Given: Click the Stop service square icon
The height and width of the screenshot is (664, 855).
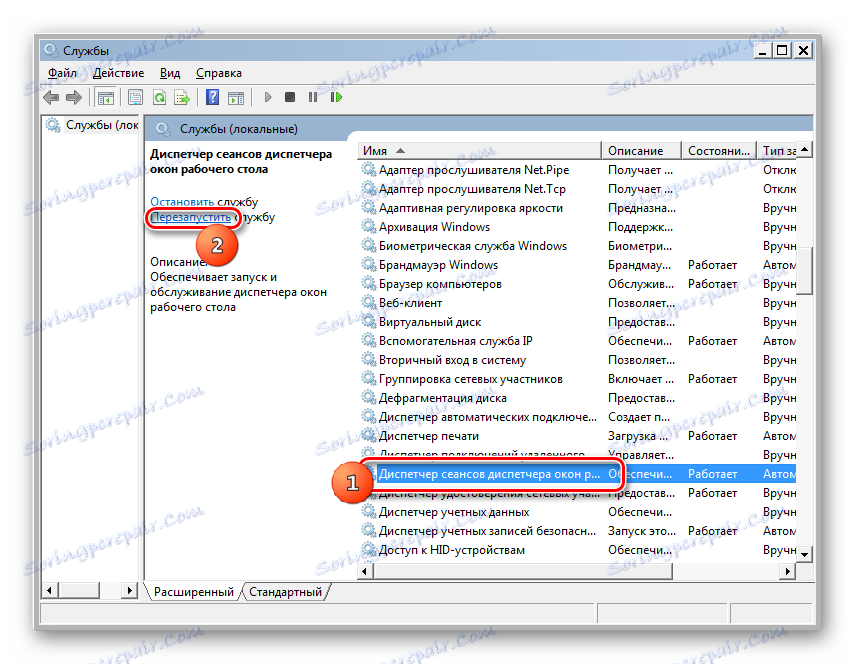Looking at the screenshot, I should [290, 97].
